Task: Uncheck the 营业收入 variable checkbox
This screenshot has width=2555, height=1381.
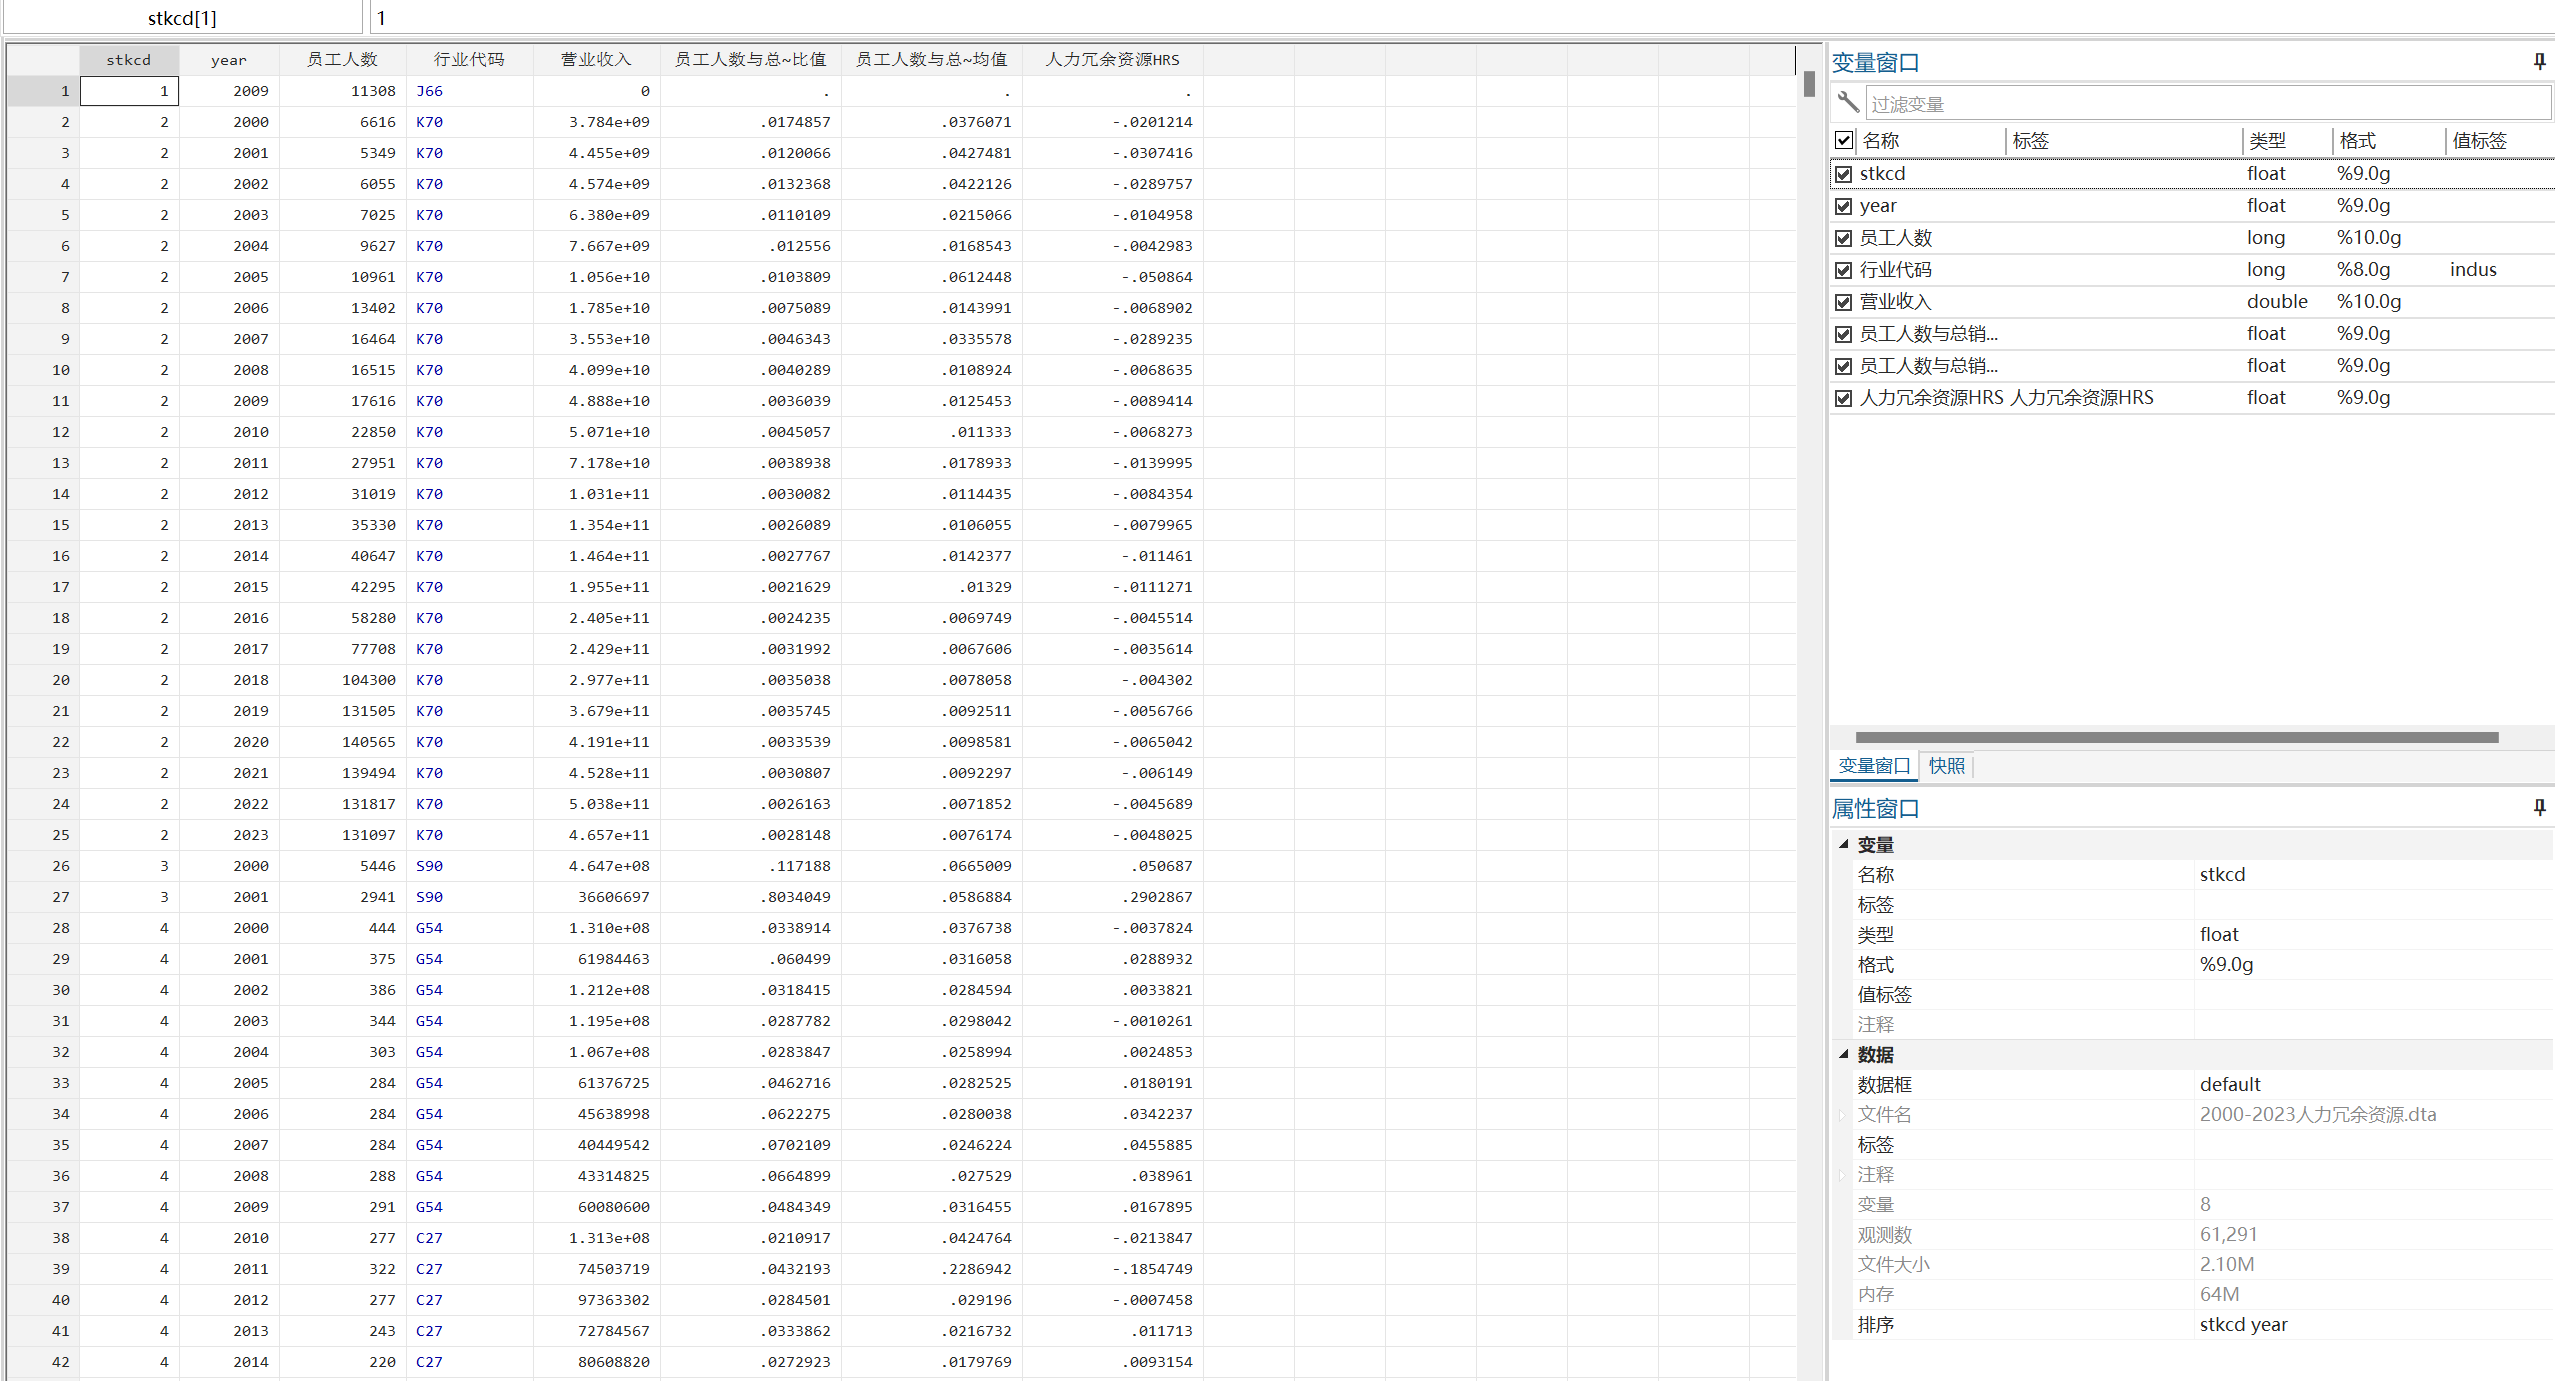Action: tap(1844, 302)
